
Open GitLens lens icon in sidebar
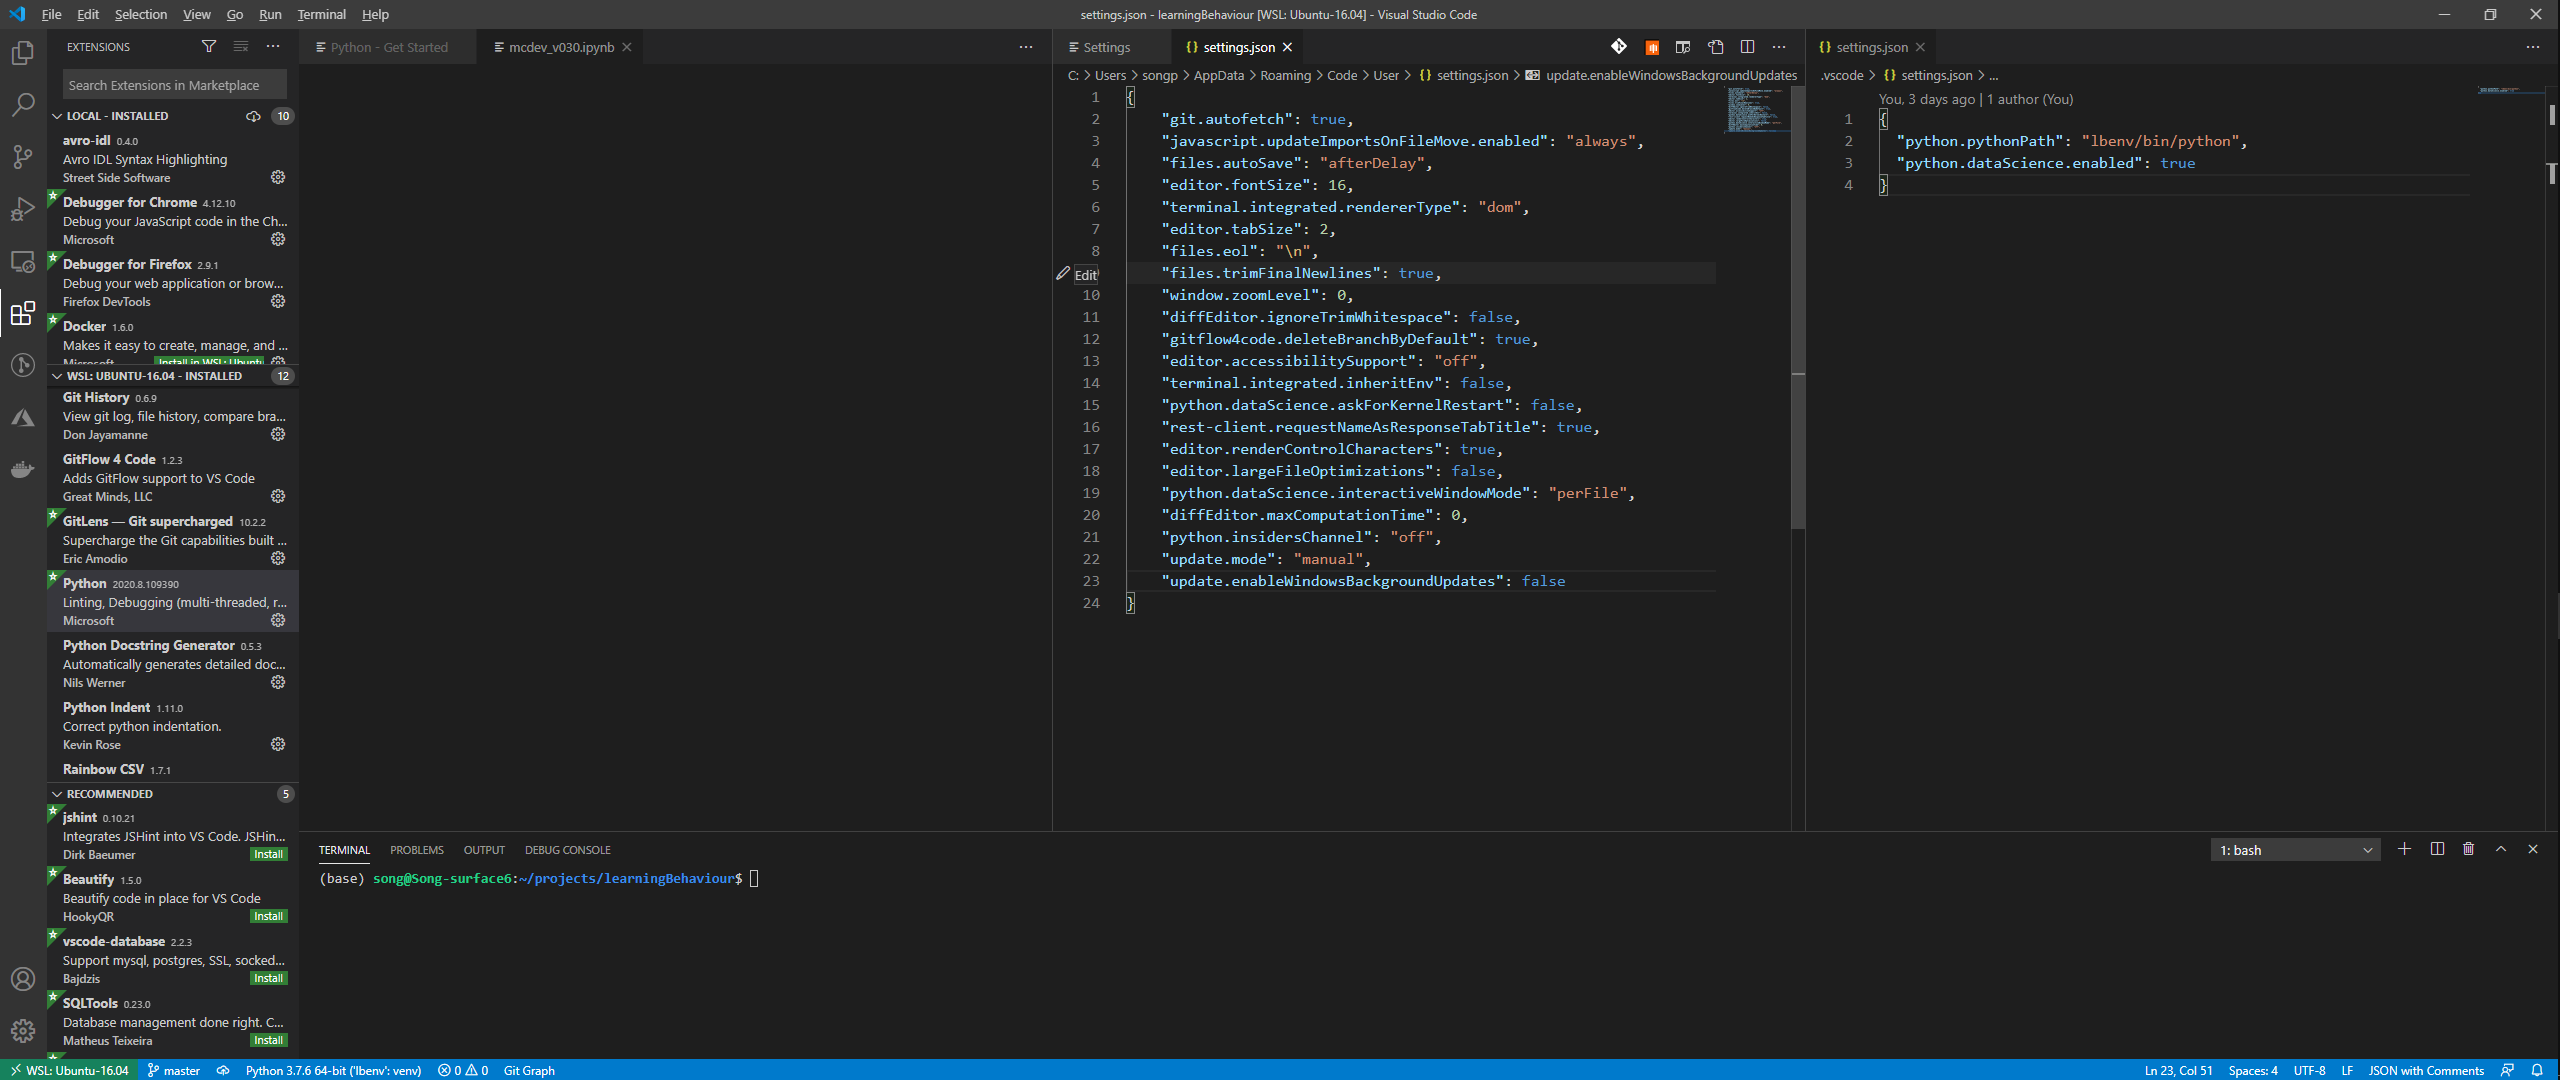22,365
